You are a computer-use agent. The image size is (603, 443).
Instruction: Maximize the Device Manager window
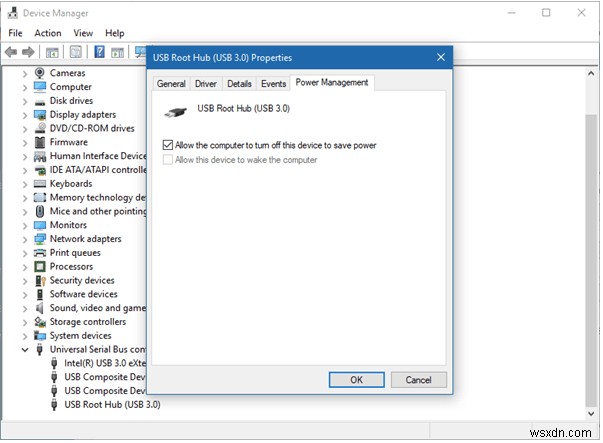point(546,13)
